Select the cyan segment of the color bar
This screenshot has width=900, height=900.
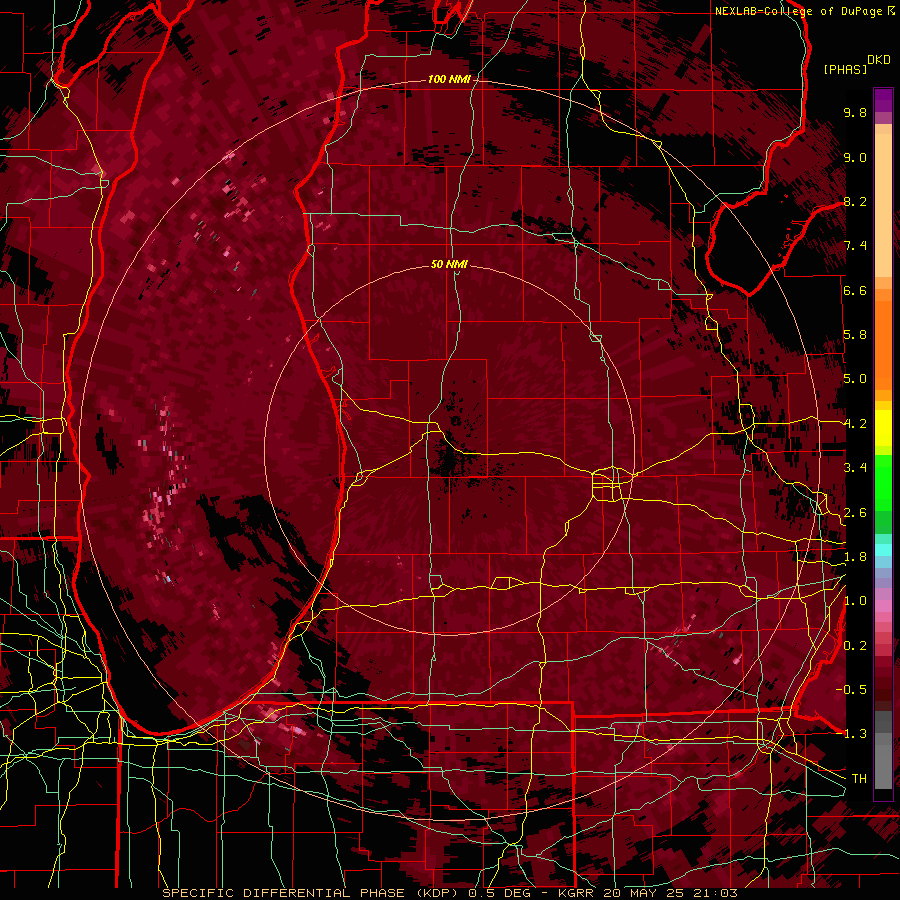[883, 550]
